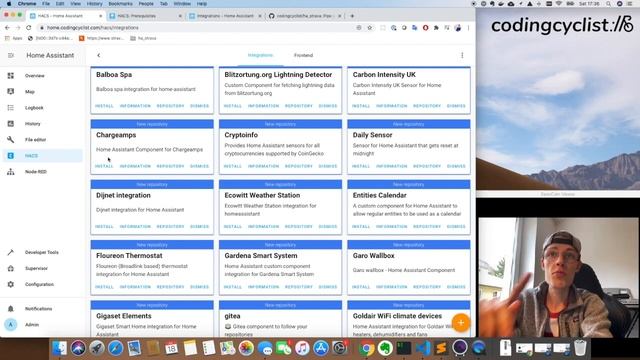640x360 pixels.
Task: Install Blitzortung.org Lightning Detector
Action: 233,106
